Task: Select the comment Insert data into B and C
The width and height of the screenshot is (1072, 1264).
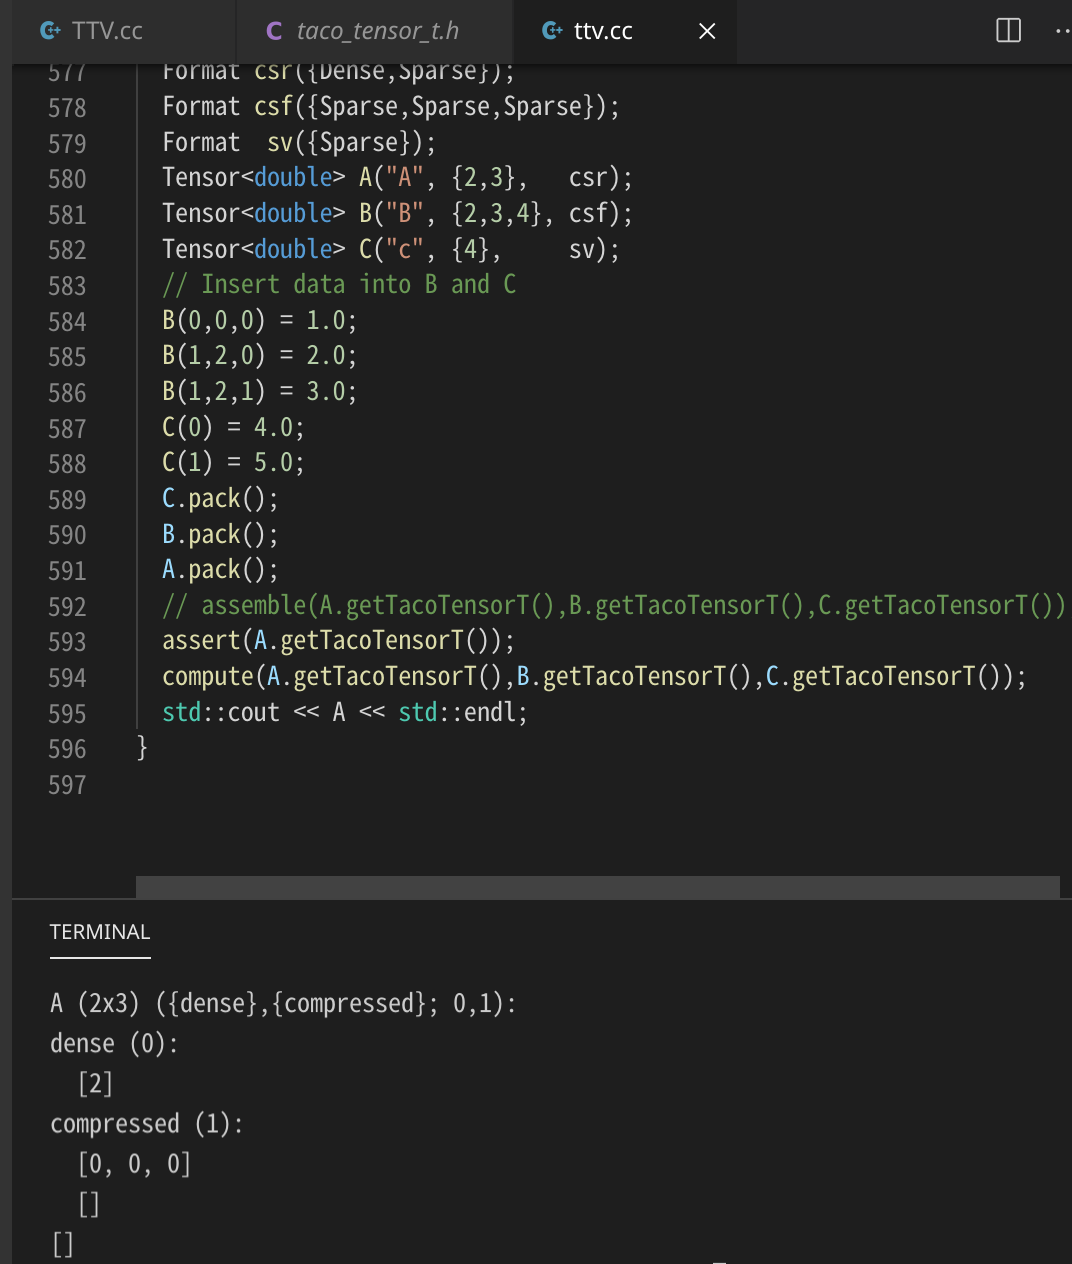Action: click(x=340, y=284)
